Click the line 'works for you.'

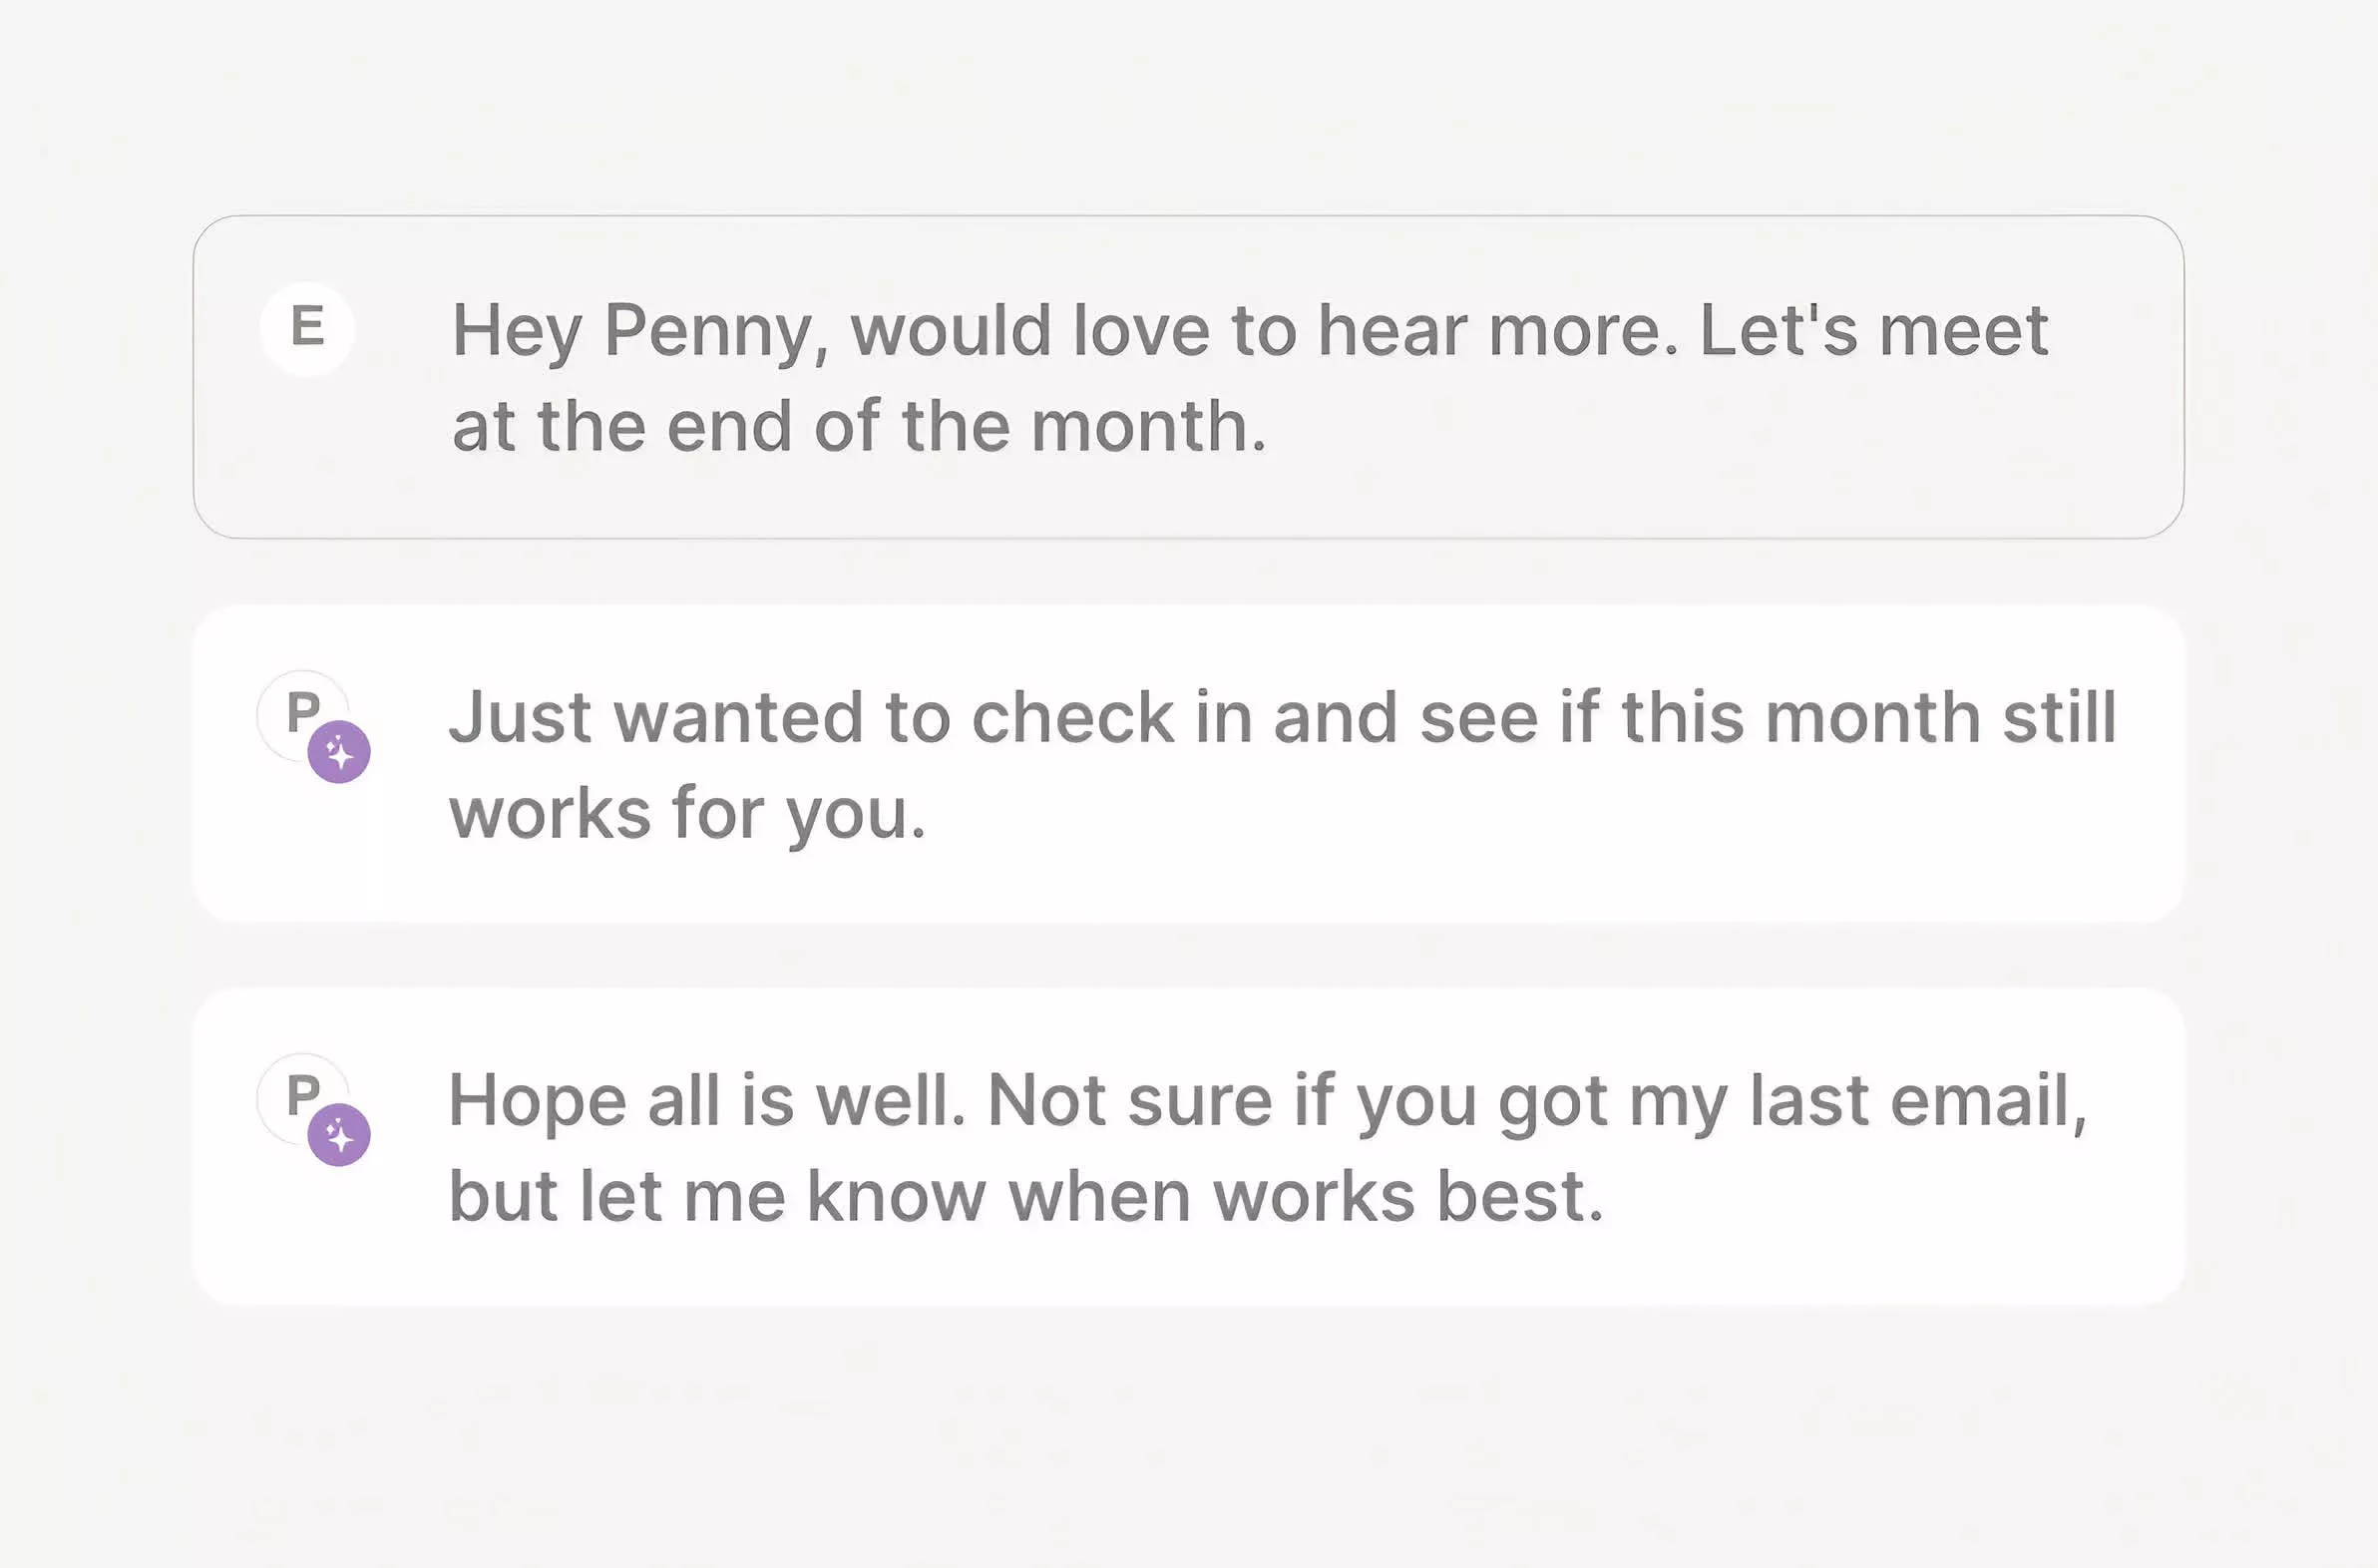coord(687,813)
